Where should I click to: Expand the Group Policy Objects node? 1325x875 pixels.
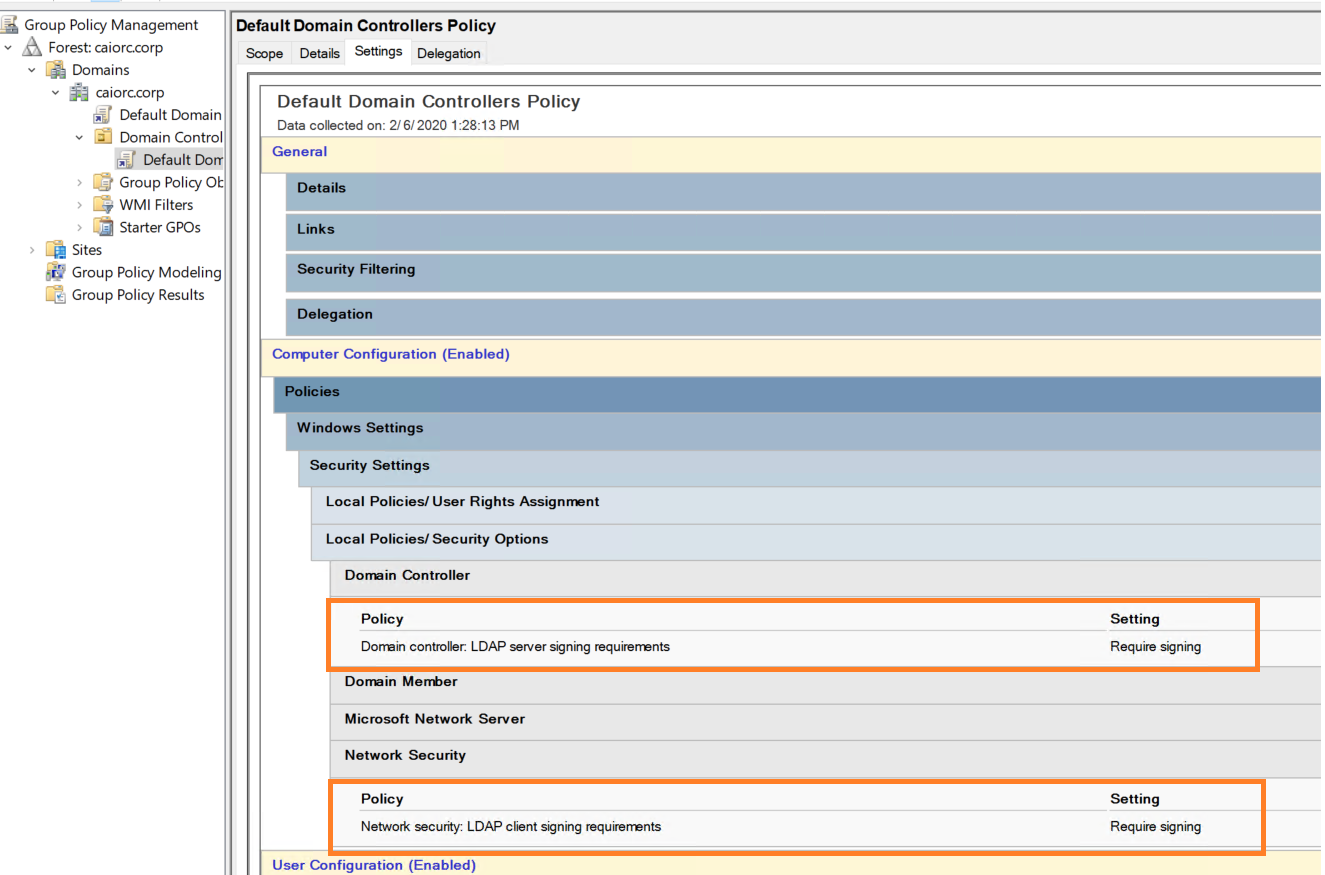pyautogui.click(x=80, y=182)
